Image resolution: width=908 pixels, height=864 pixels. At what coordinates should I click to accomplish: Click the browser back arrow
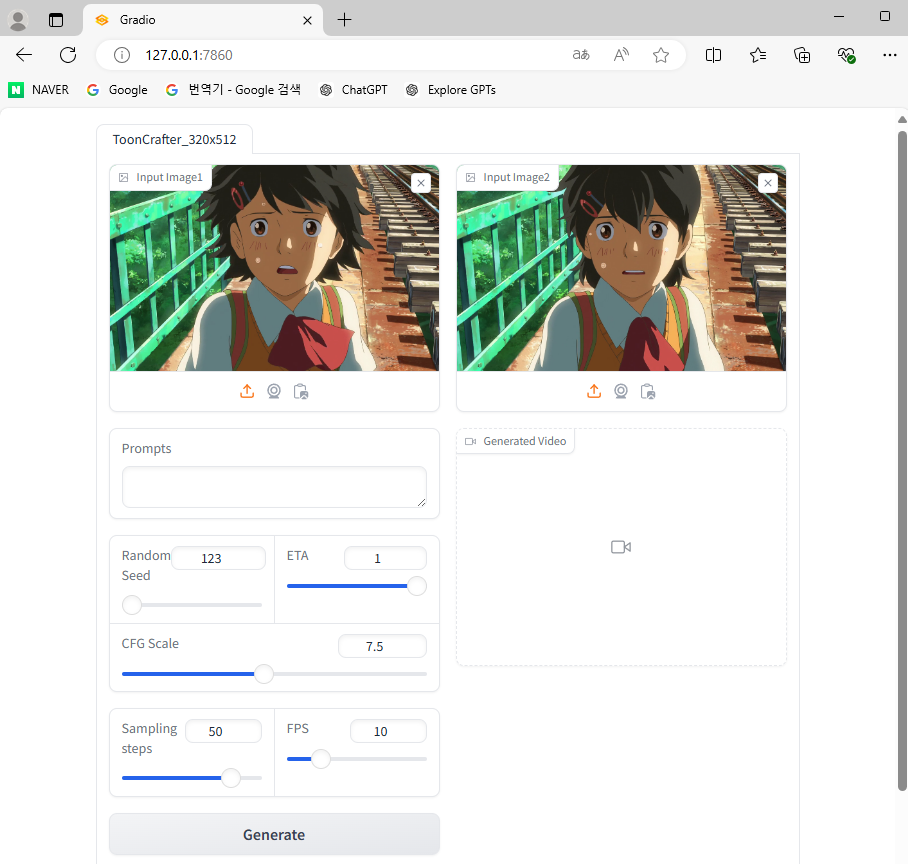(24, 55)
